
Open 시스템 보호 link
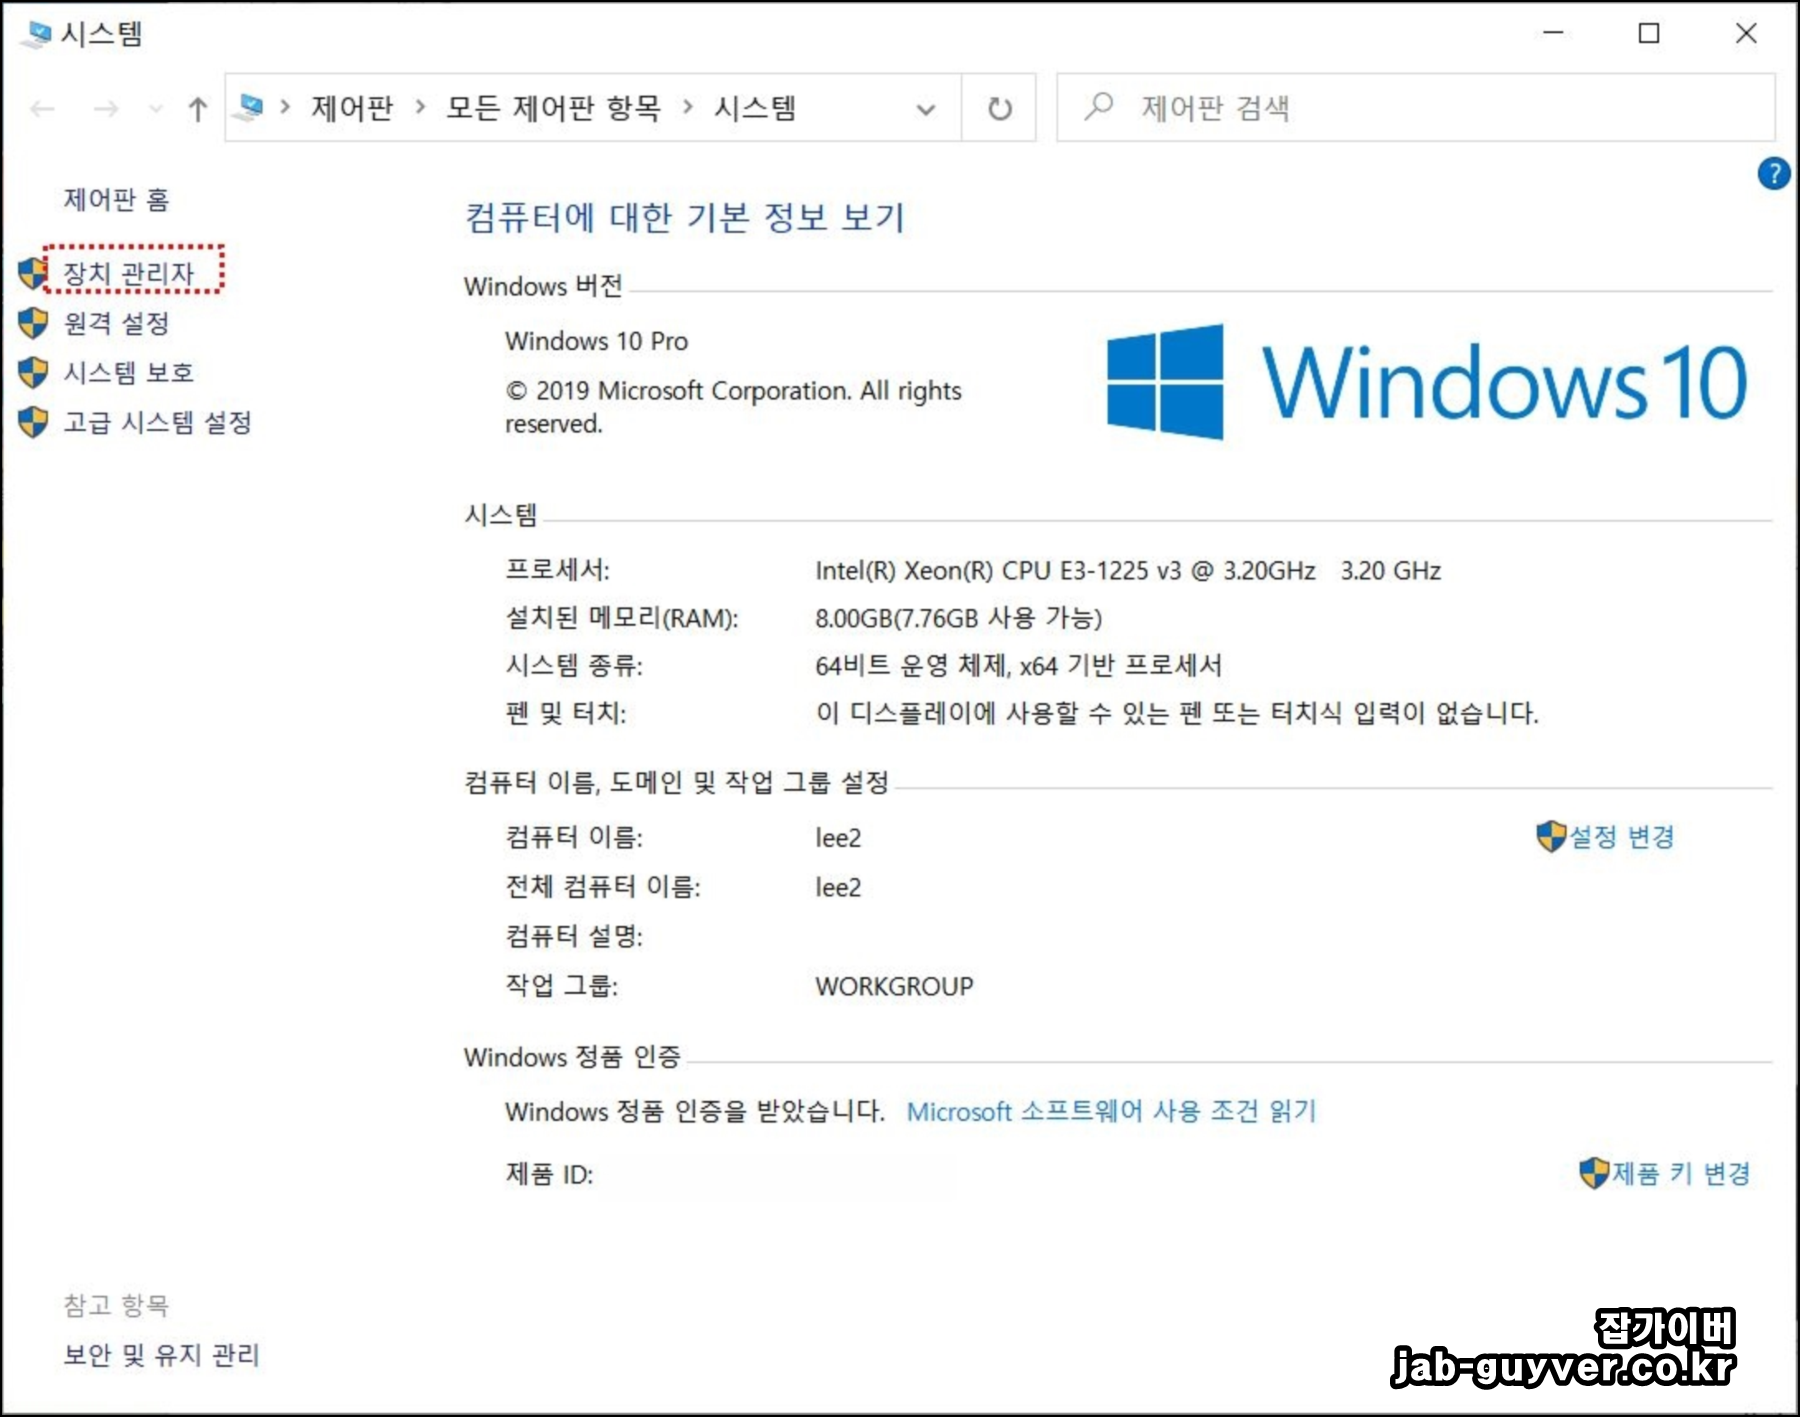coord(129,373)
